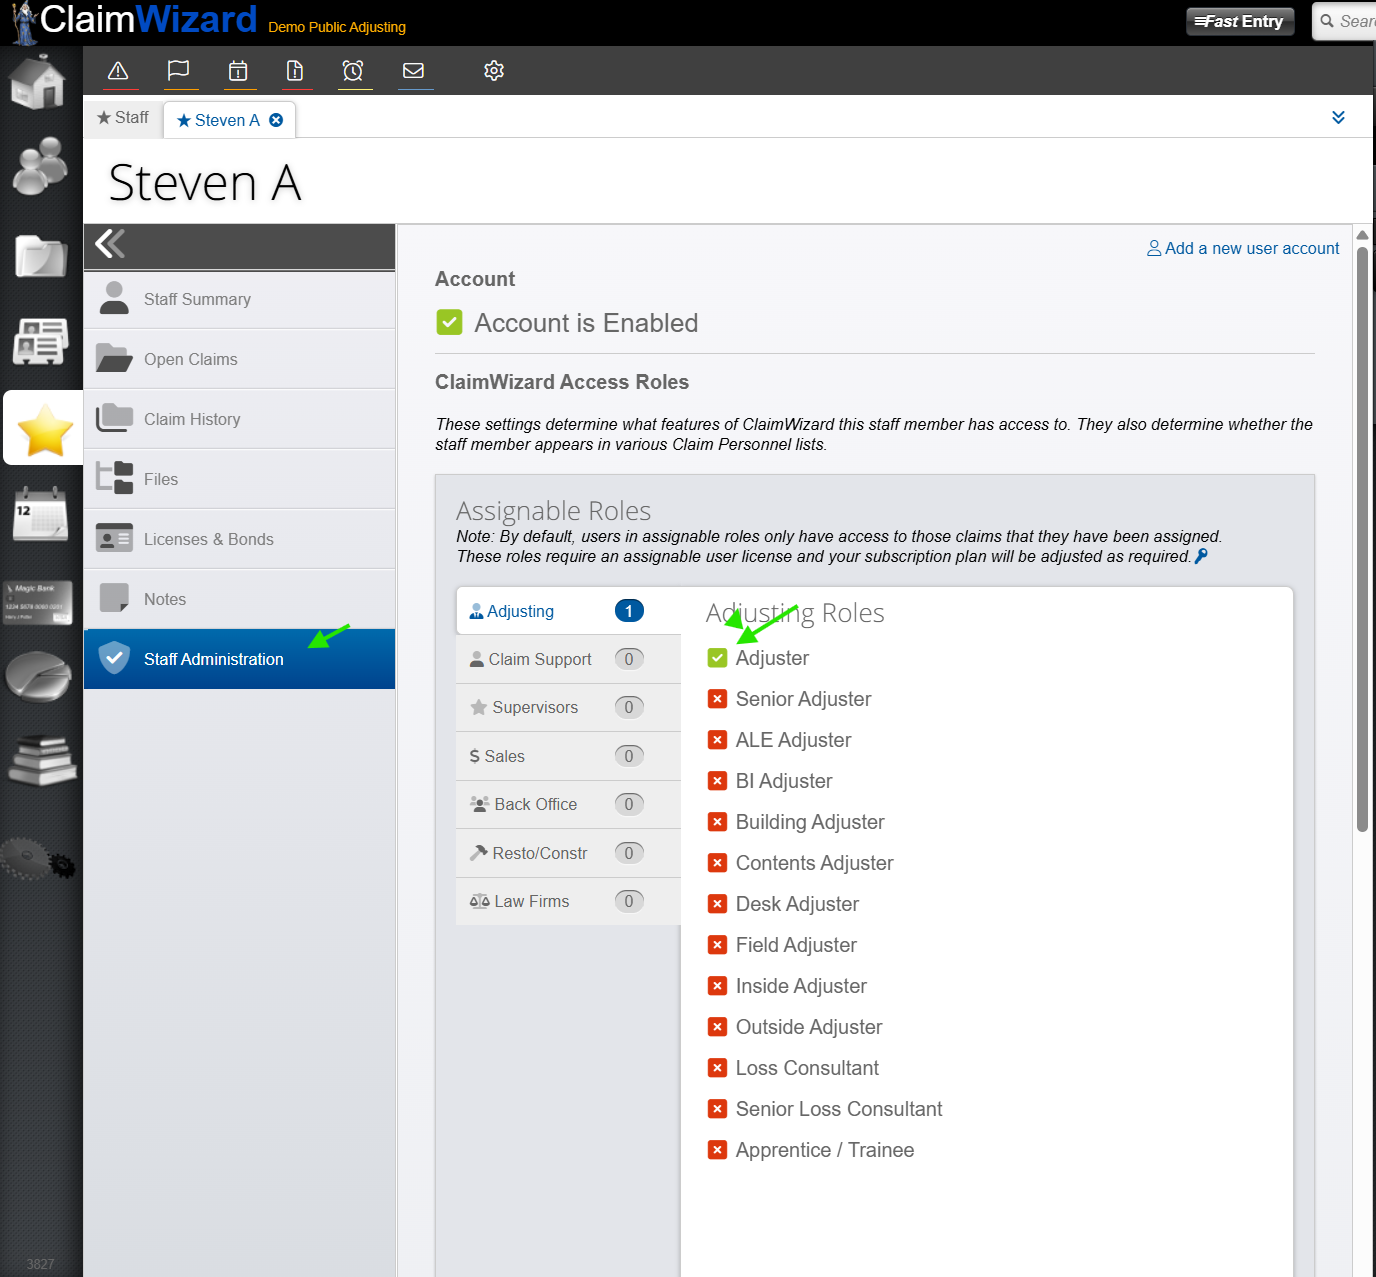Screen dimensions: 1376x1277
Task: Enable the Apprentice / Trainee role
Action: click(x=717, y=1149)
